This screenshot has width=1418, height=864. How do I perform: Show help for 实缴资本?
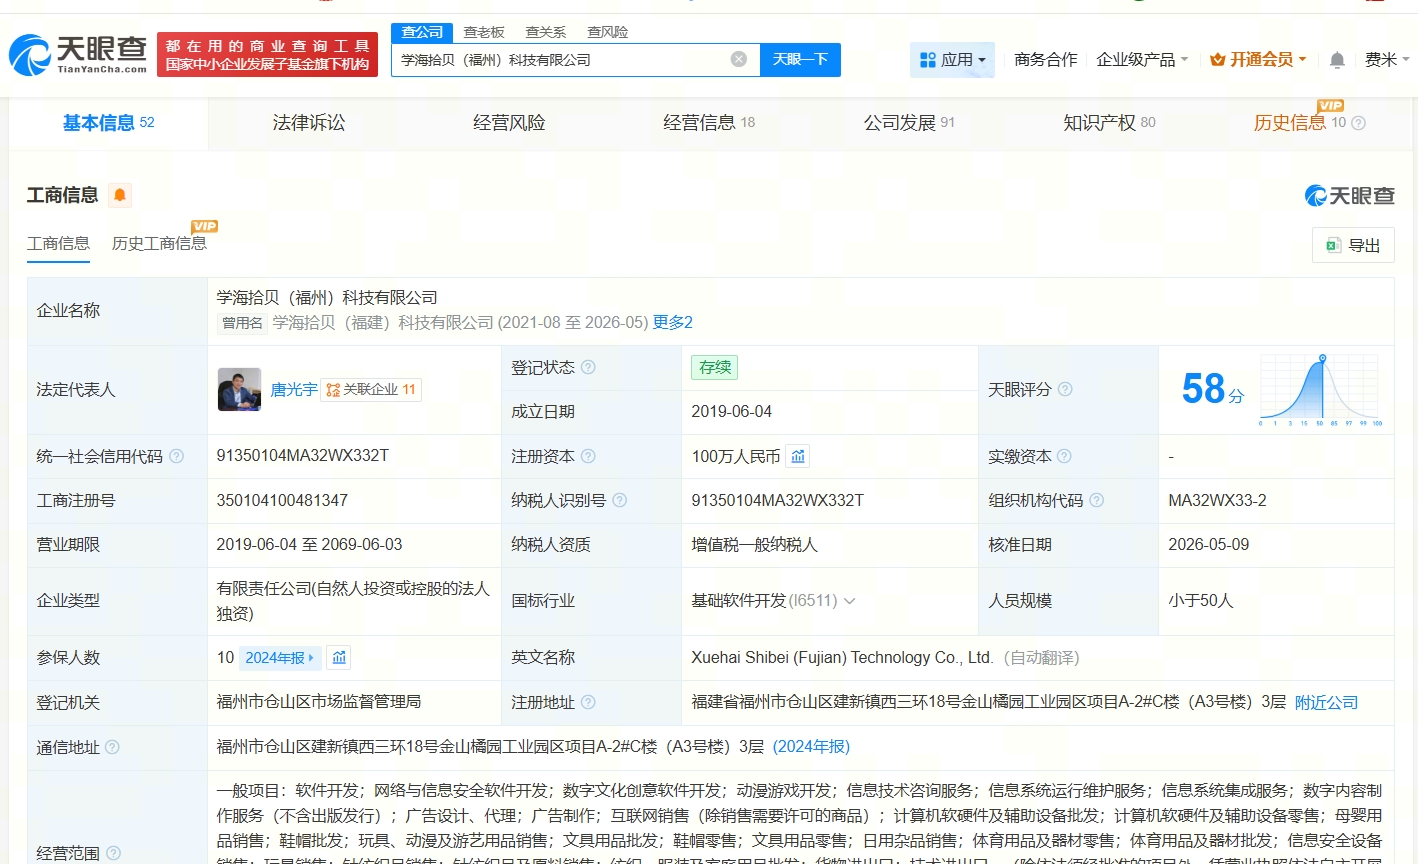[x=1064, y=456]
